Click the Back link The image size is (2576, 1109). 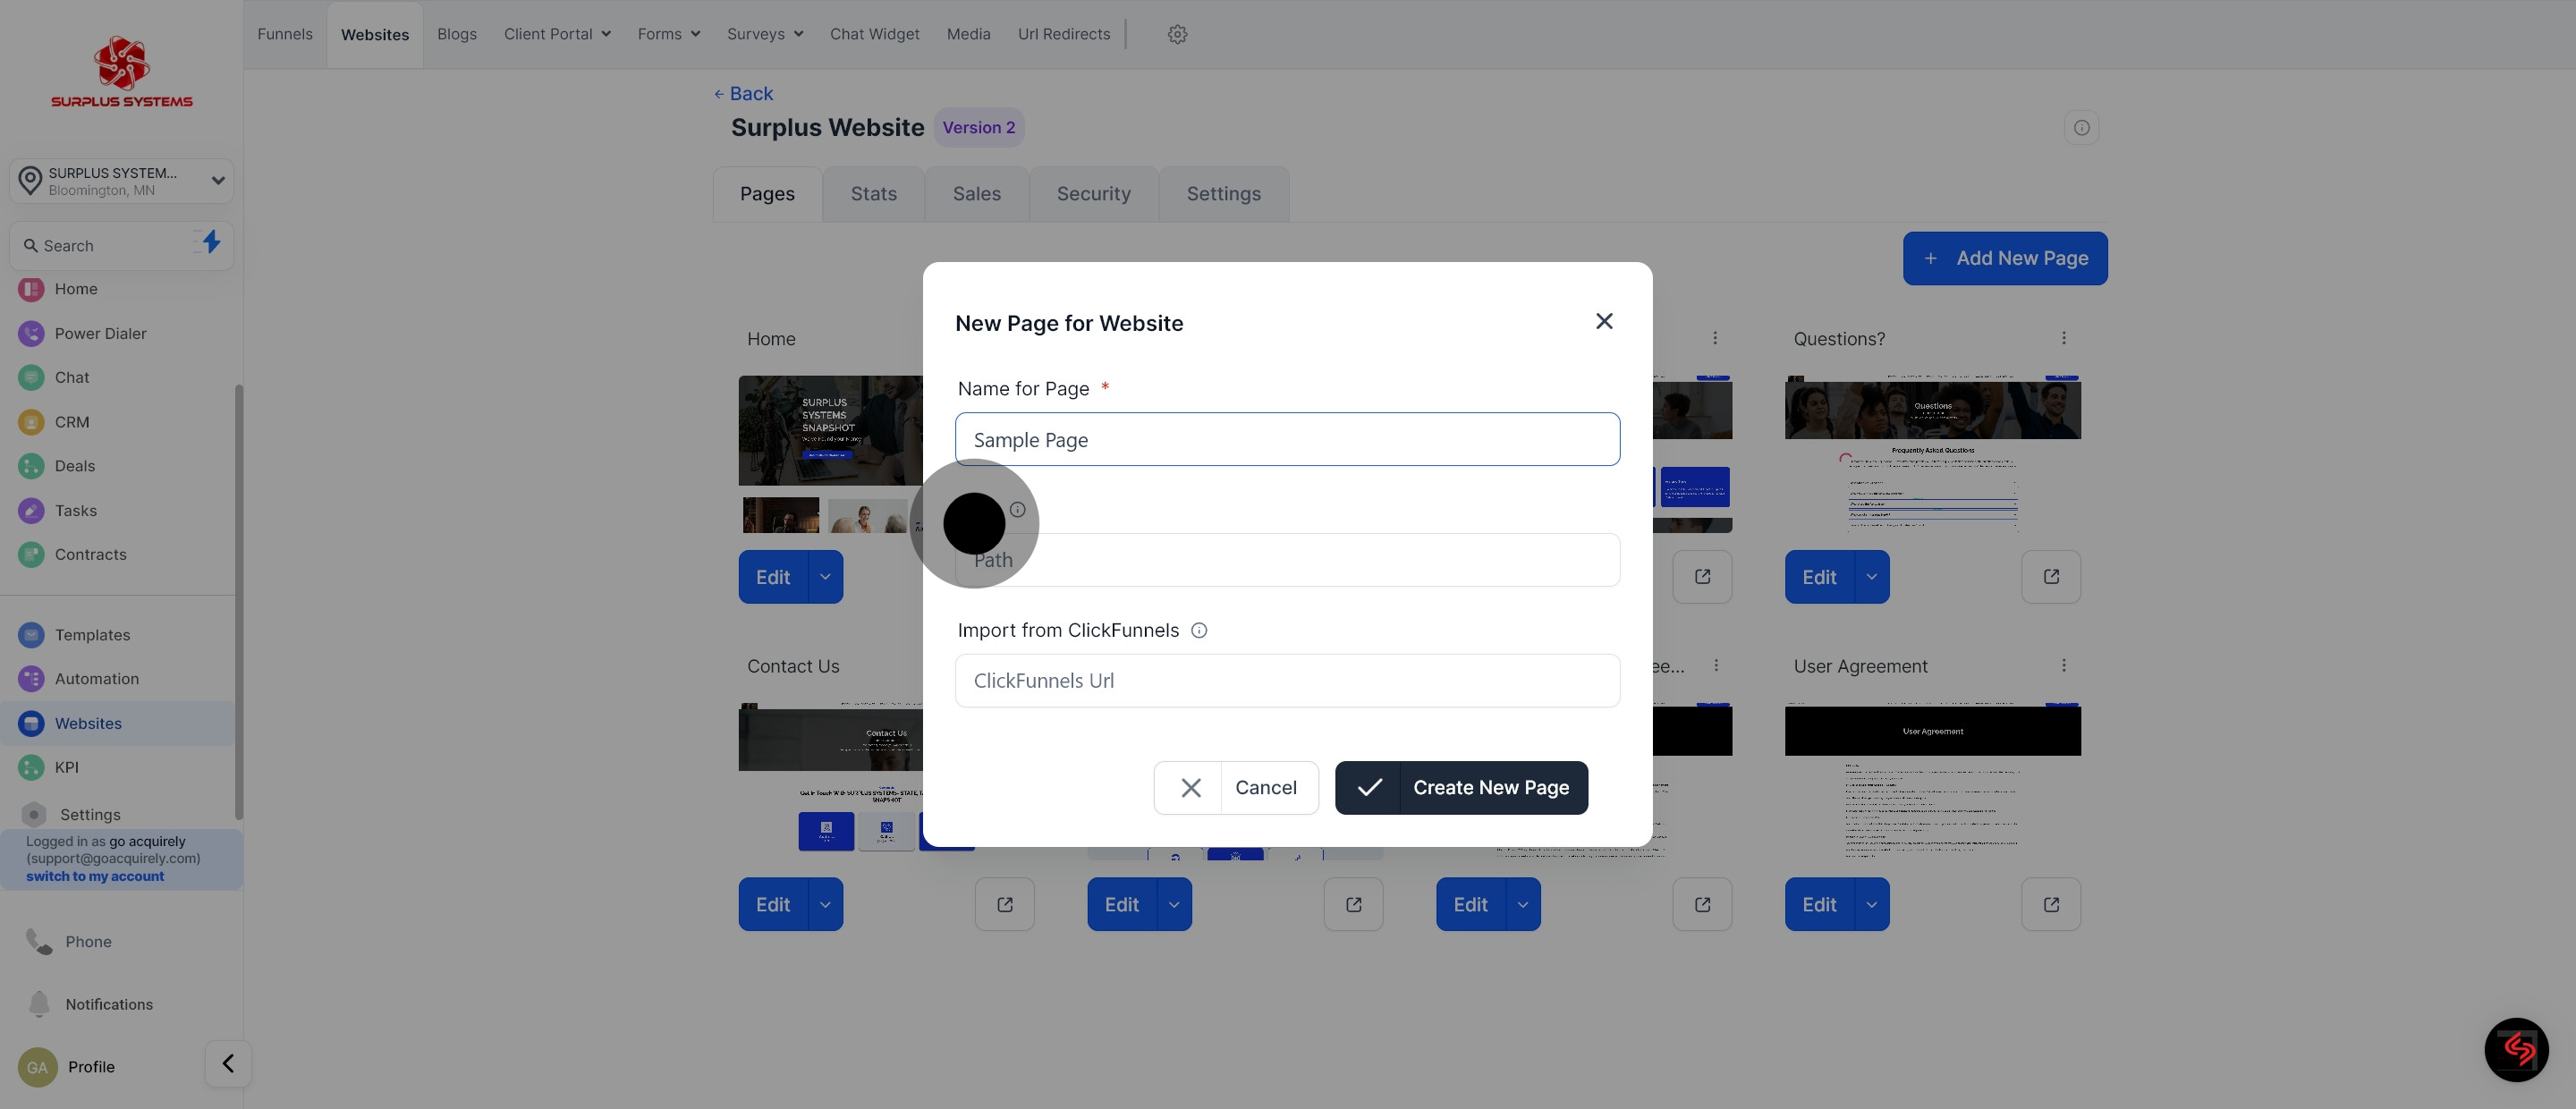pyautogui.click(x=743, y=93)
